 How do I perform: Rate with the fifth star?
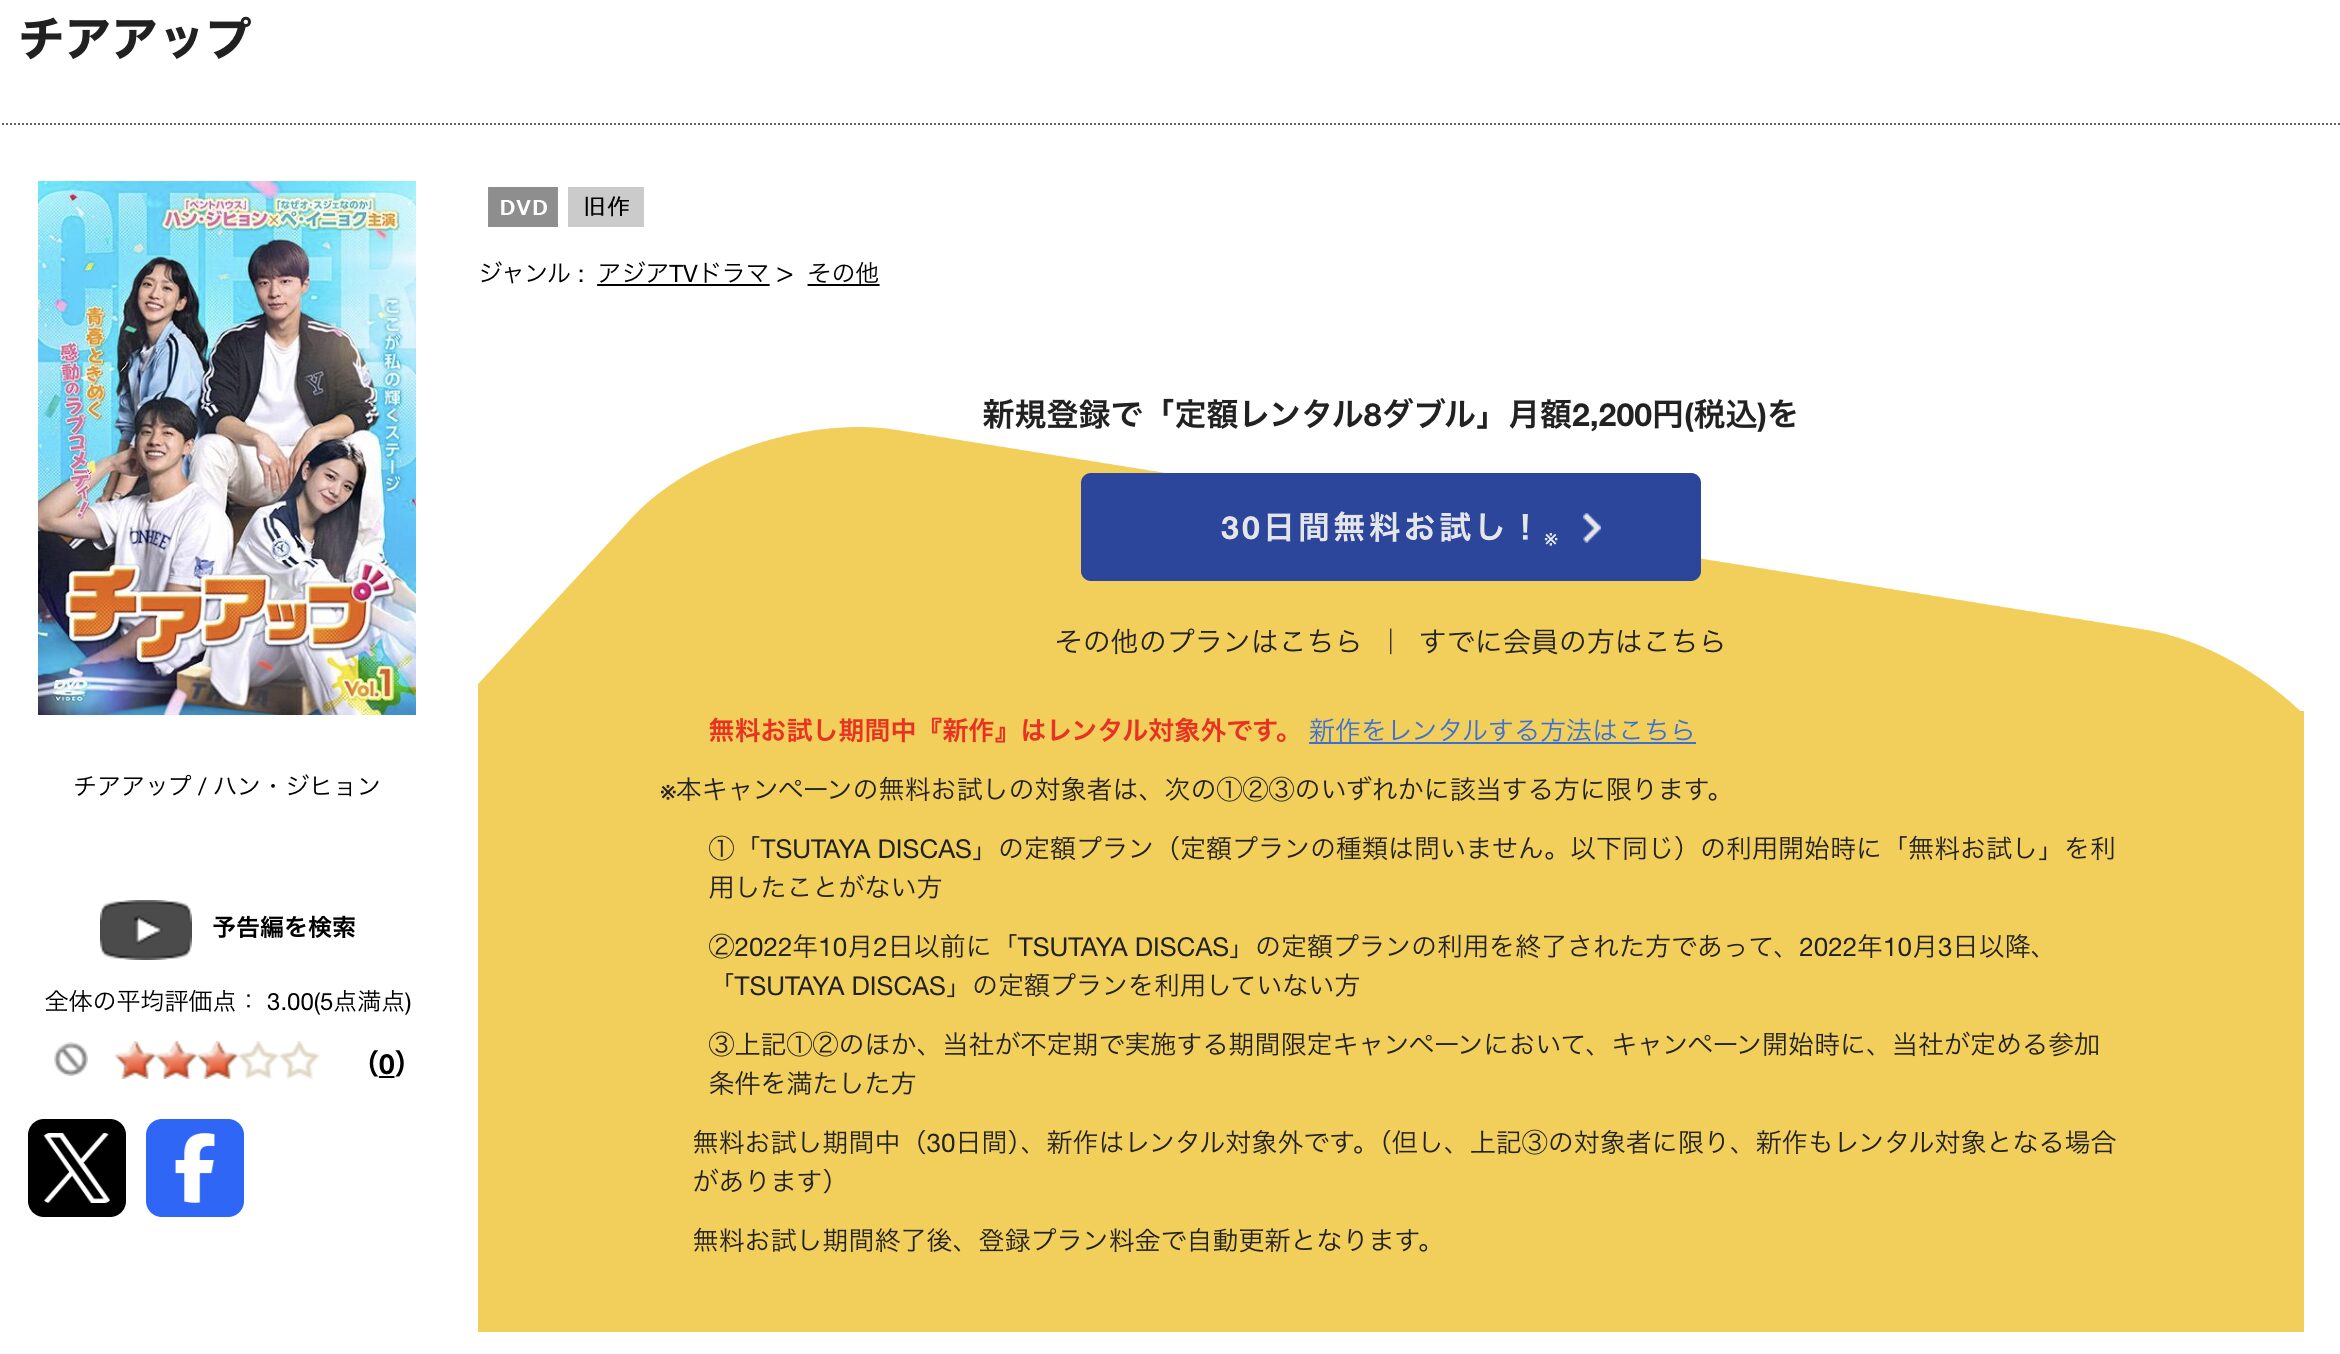pyautogui.click(x=299, y=1061)
